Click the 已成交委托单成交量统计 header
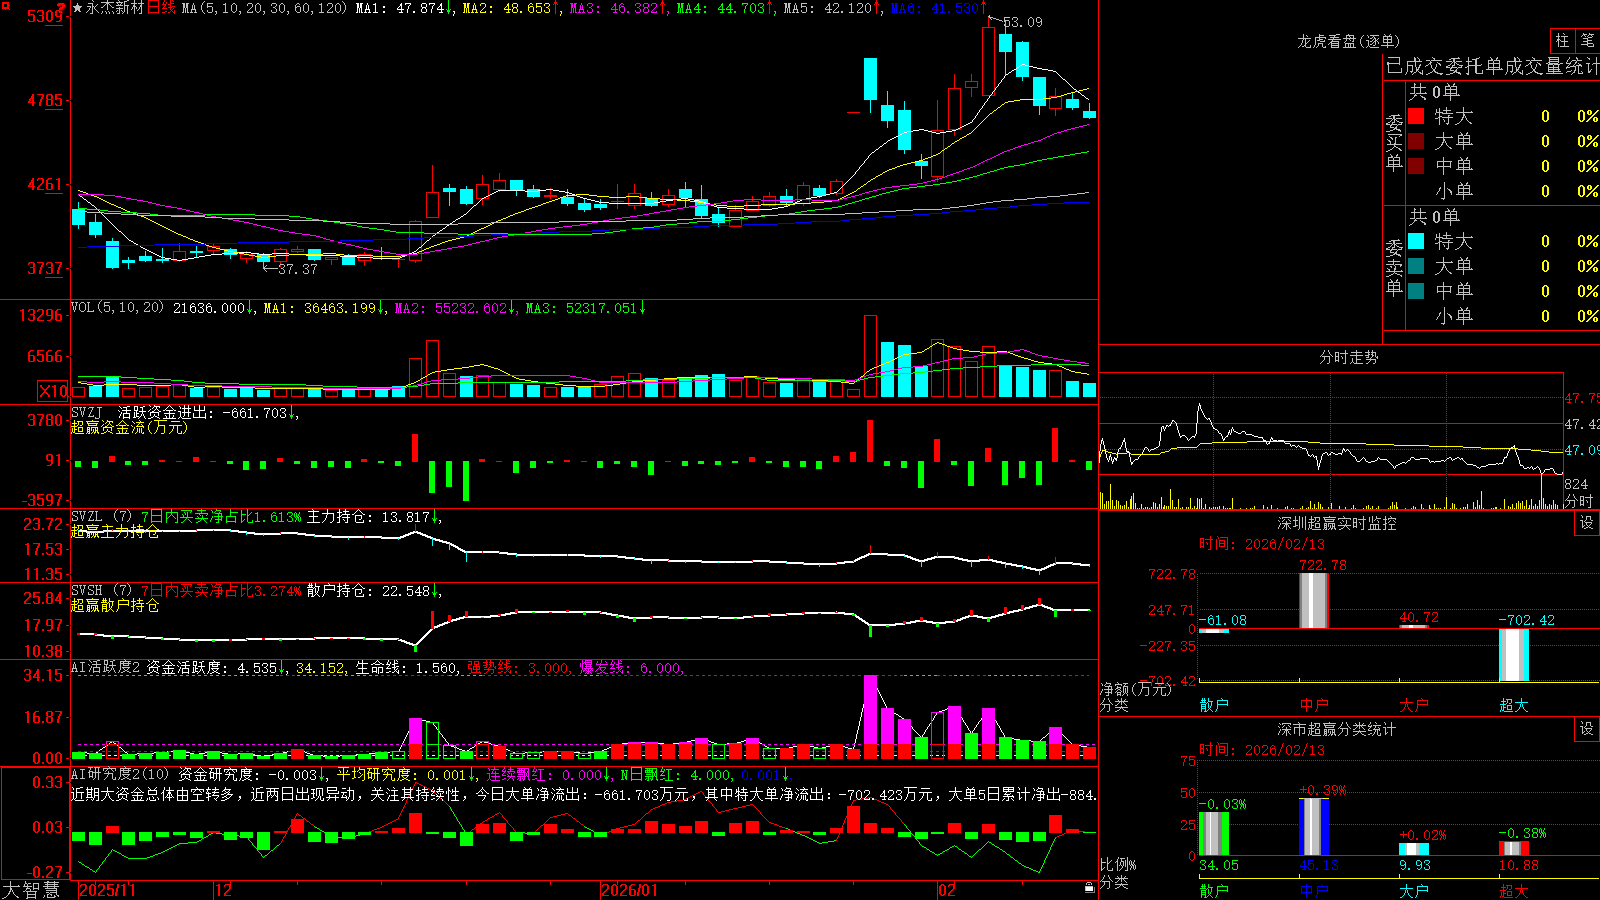This screenshot has height=900, width=1600. (x=1492, y=66)
